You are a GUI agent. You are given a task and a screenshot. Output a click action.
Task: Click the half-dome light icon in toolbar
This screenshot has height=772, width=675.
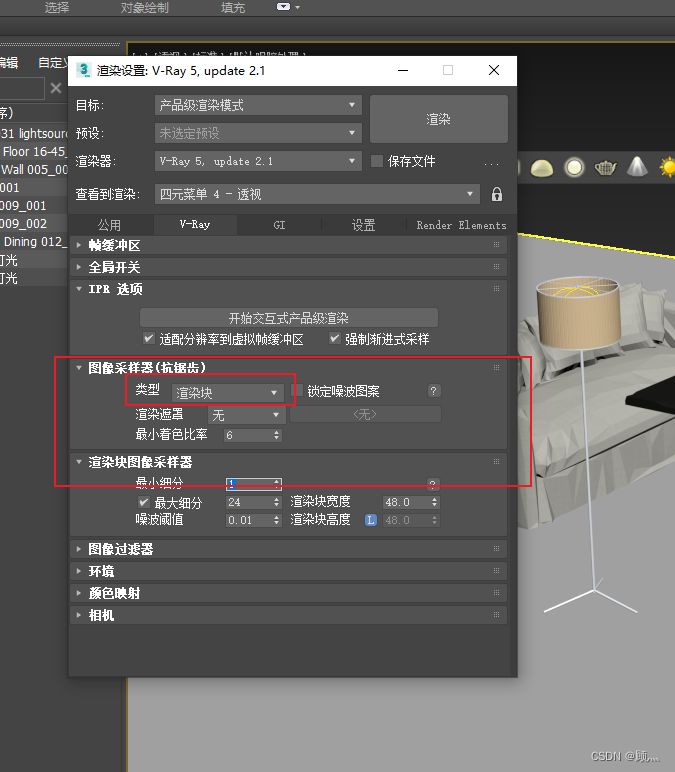[542, 168]
